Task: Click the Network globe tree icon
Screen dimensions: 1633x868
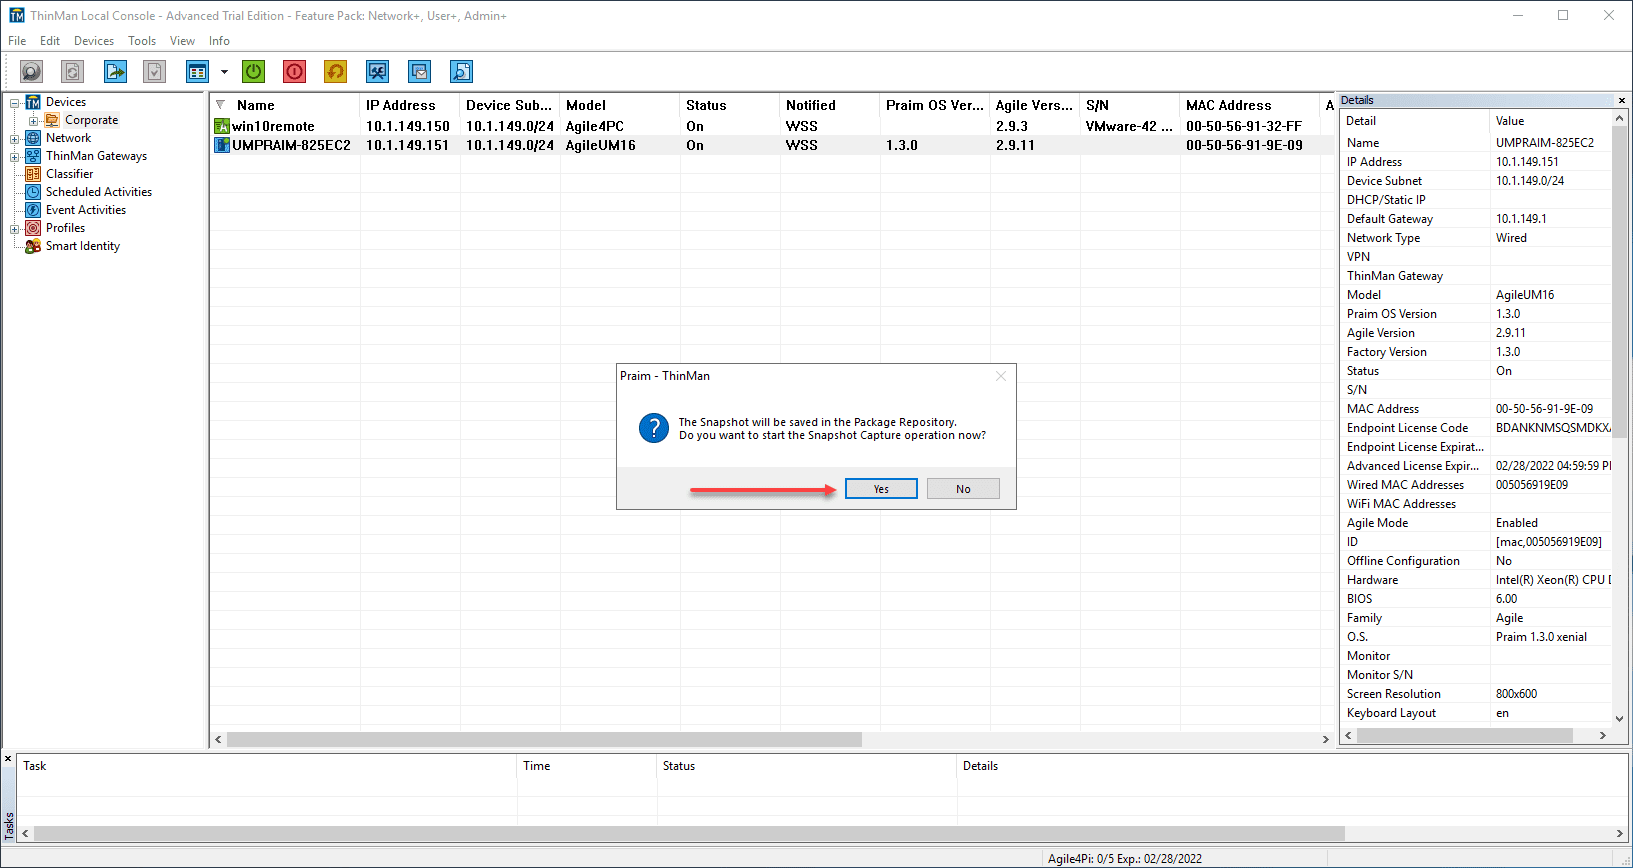Action: [33, 138]
